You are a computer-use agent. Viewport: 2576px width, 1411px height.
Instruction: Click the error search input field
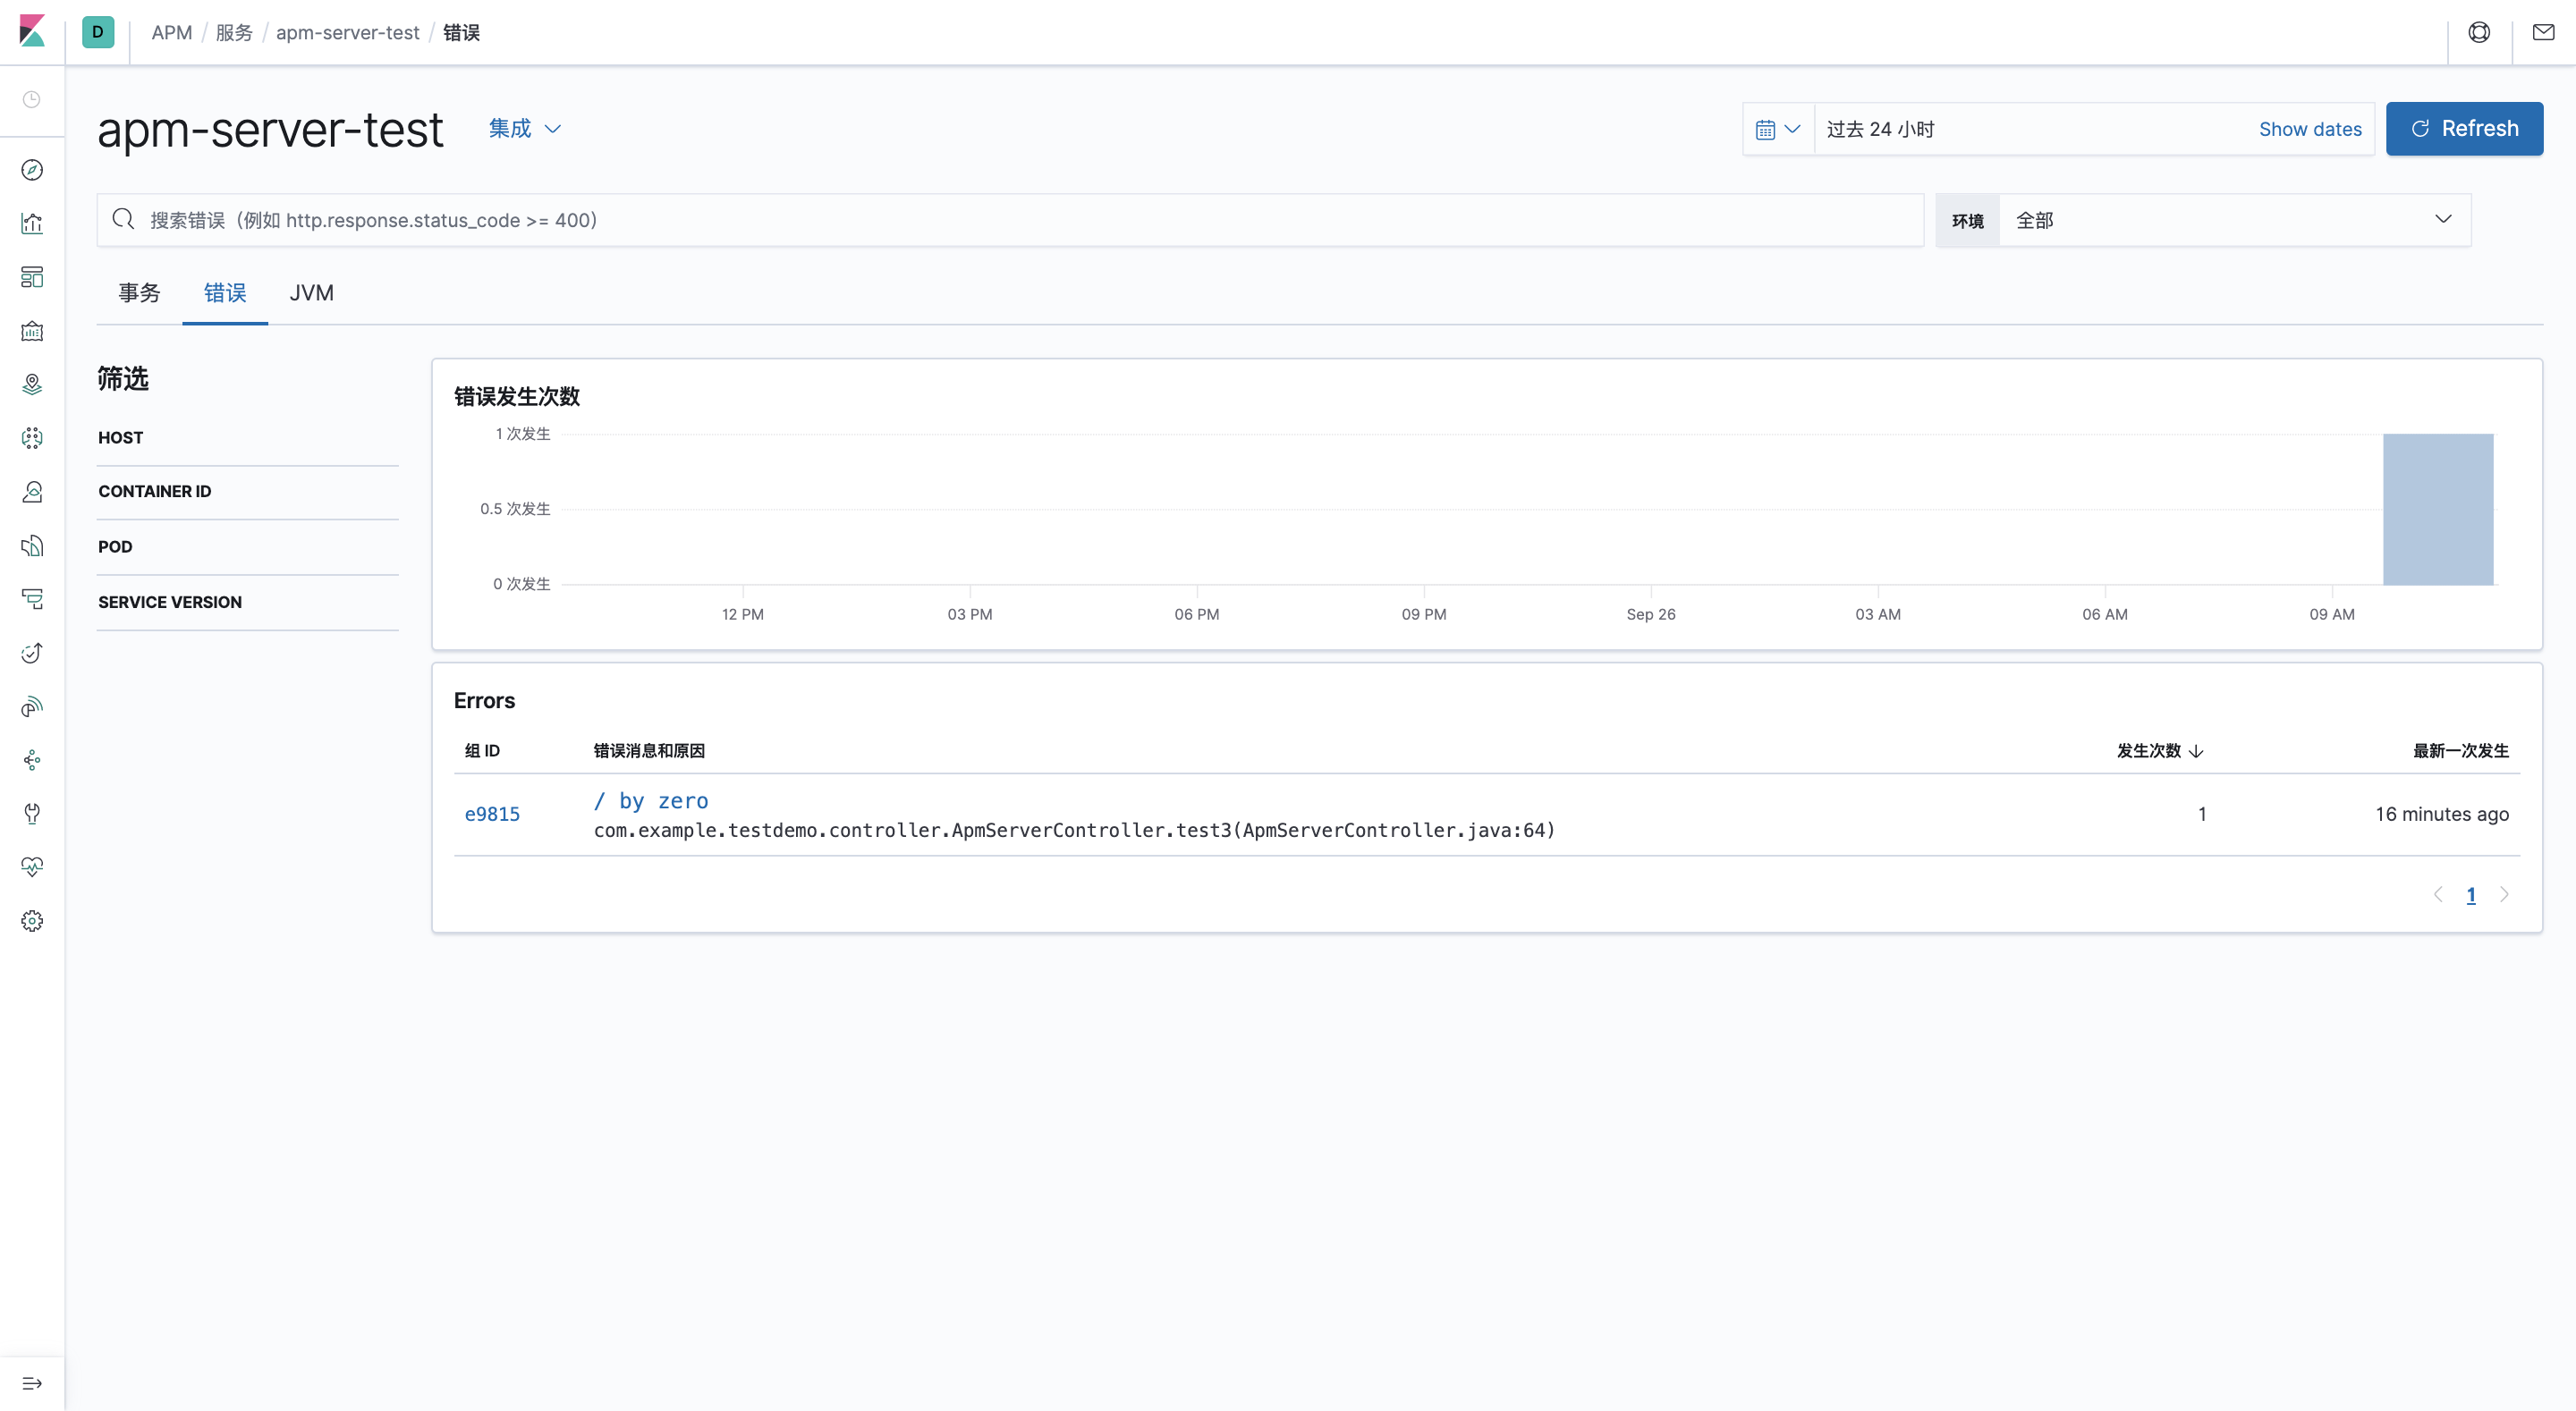pos(1000,219)
